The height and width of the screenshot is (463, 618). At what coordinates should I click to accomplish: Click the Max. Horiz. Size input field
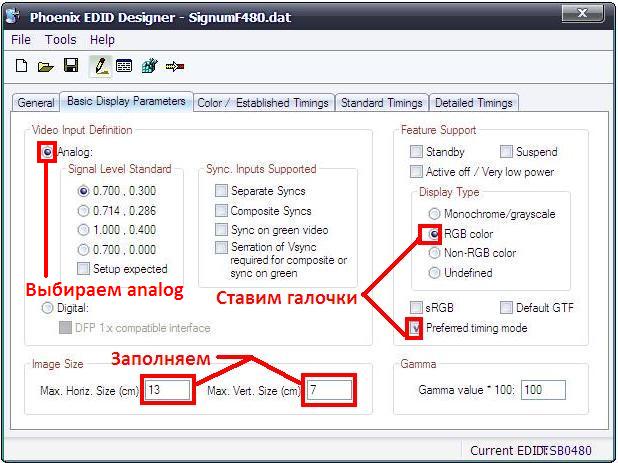[167, 389]
